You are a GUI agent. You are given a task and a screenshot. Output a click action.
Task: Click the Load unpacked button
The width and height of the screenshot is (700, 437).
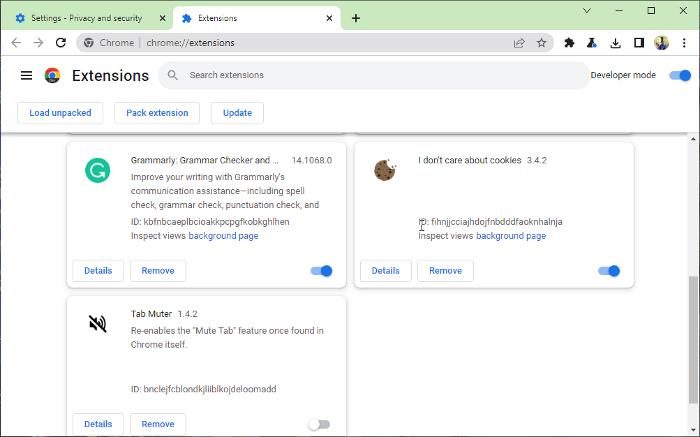point(60,113)
